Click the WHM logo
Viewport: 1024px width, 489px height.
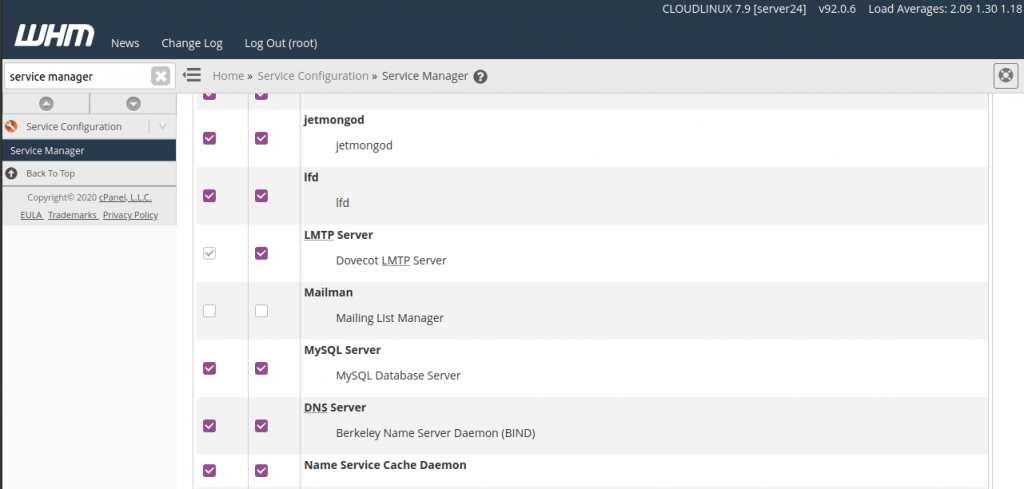pos(54,36)
